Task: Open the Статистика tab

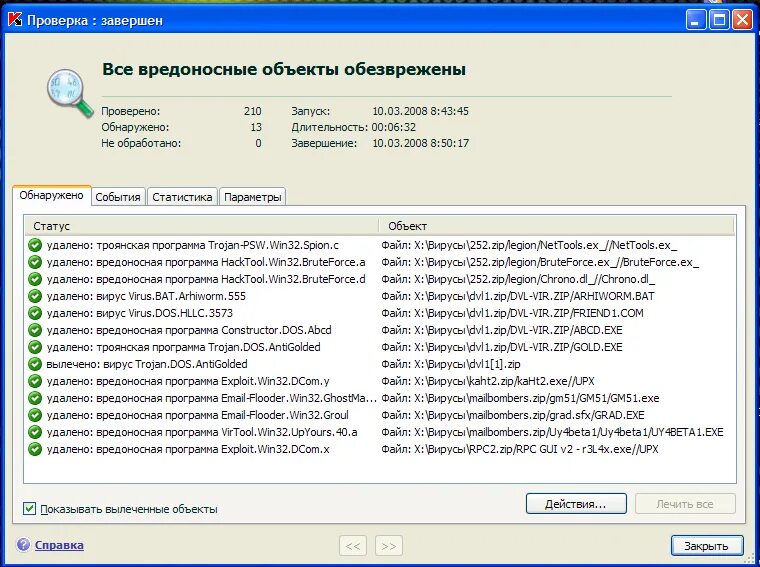Action: tap(182, 197)
